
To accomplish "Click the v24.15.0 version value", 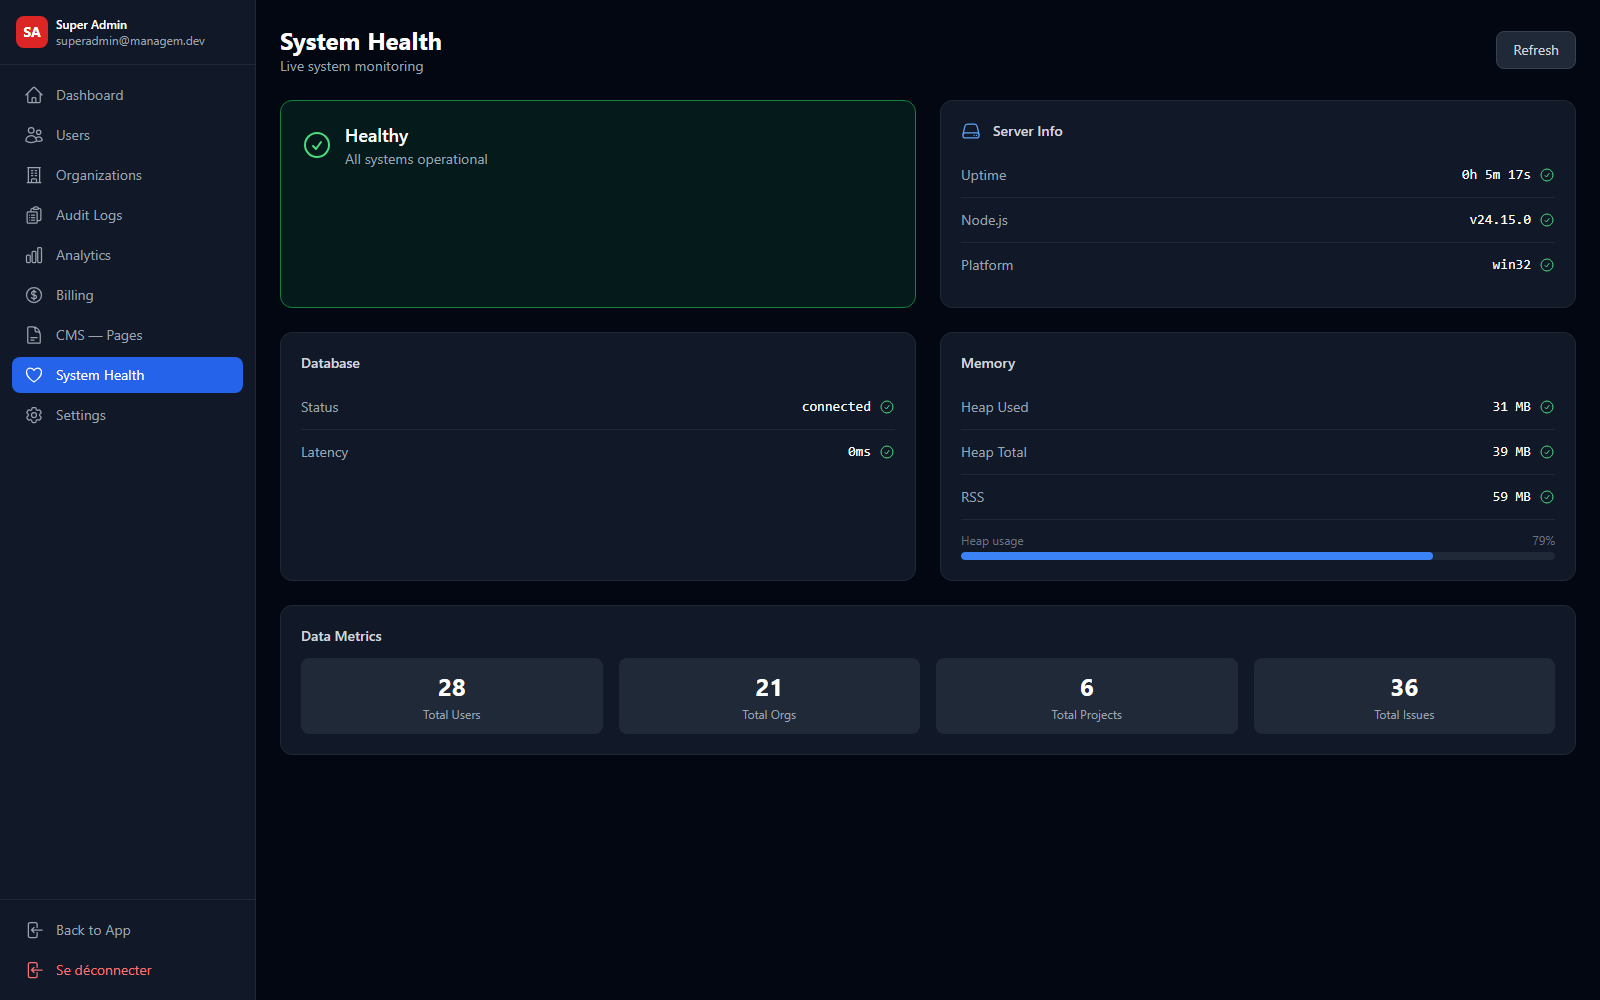I will coord(1500,220).
